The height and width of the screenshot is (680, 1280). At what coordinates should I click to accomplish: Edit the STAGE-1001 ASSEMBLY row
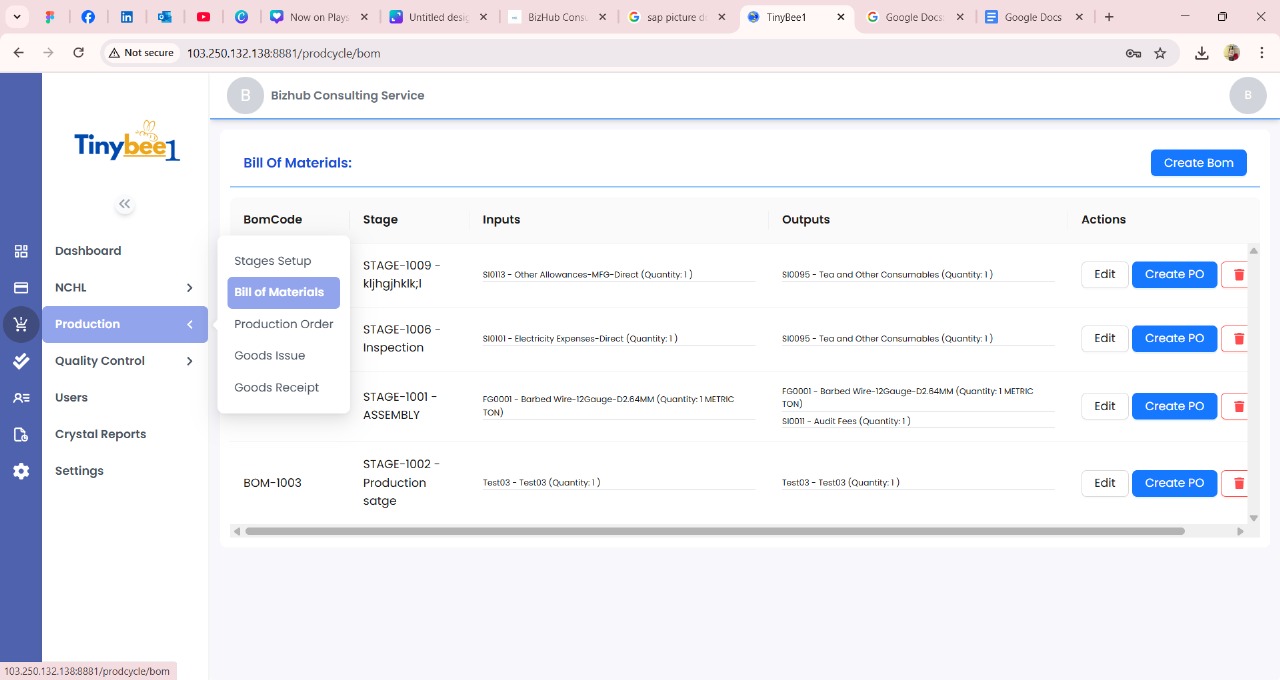pos(1104,406)
